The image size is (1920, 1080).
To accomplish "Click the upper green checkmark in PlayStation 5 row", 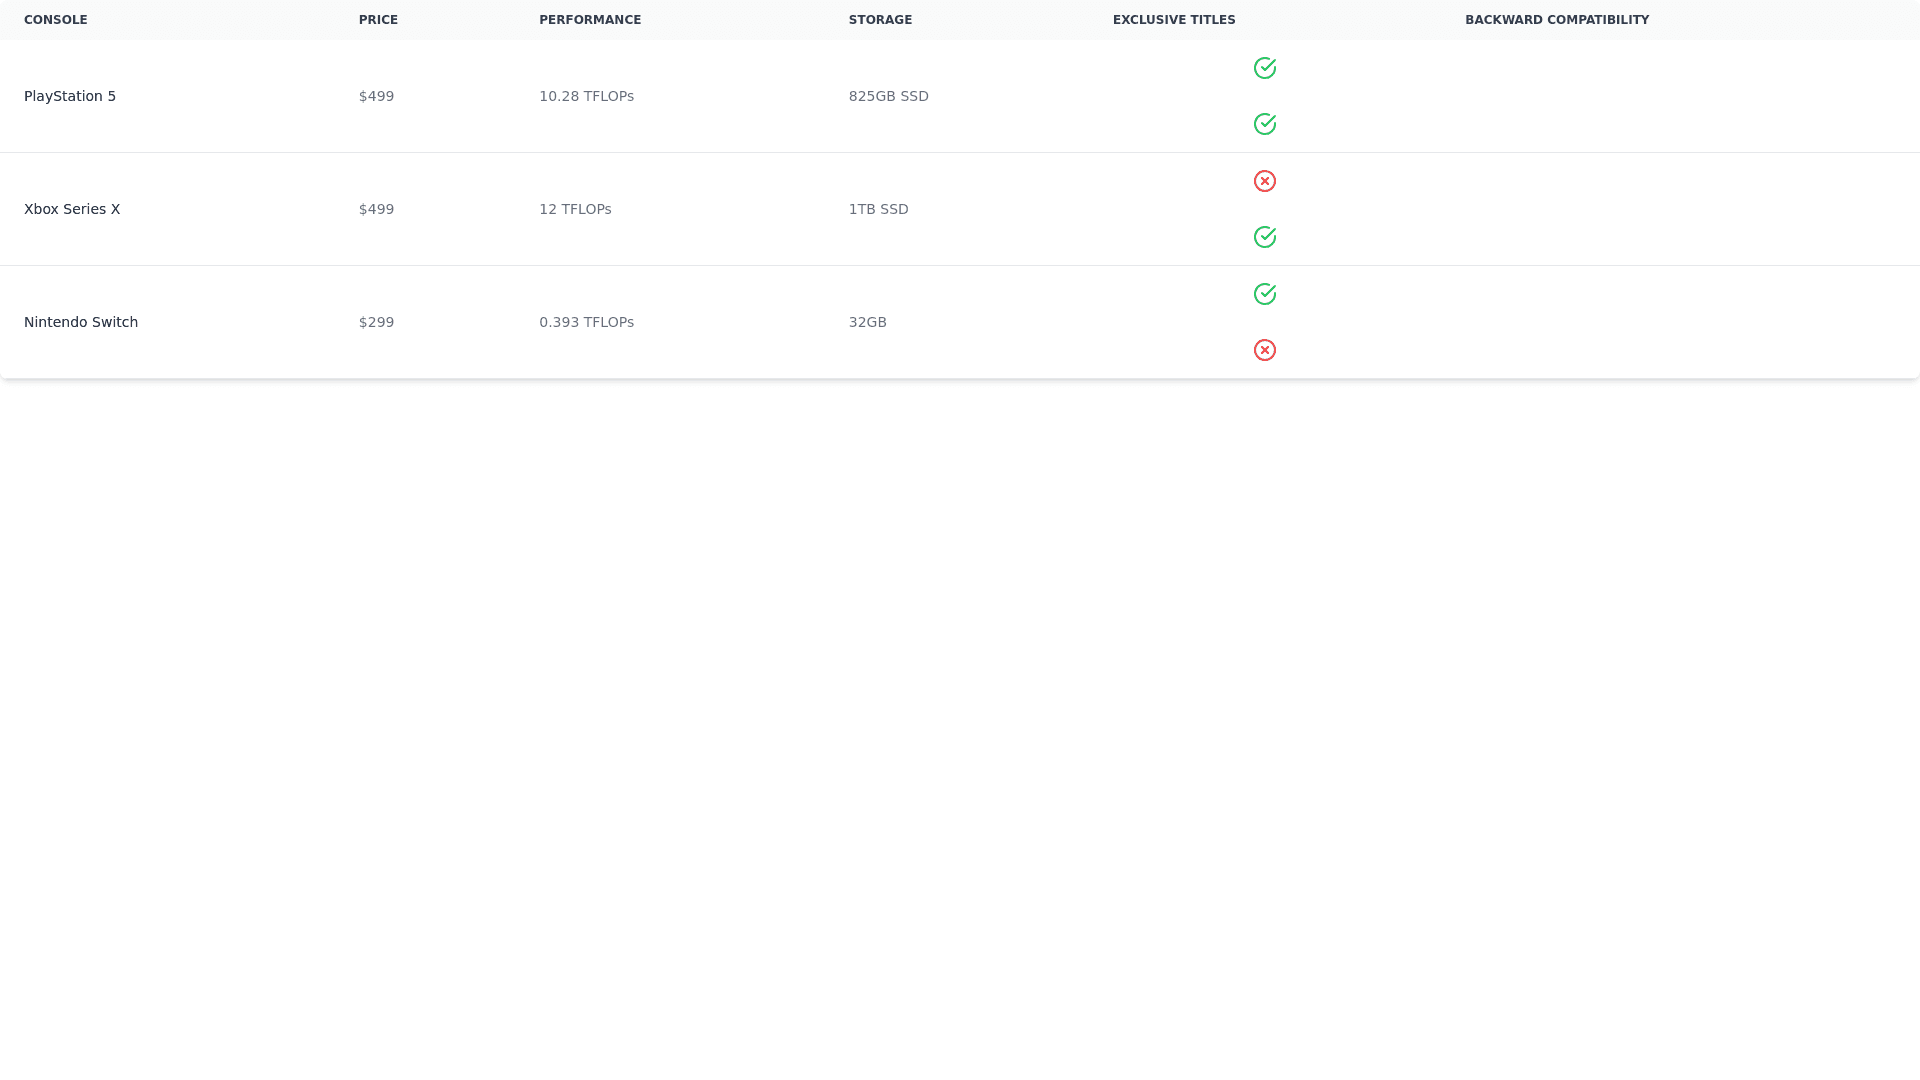I will point(1264,68).
